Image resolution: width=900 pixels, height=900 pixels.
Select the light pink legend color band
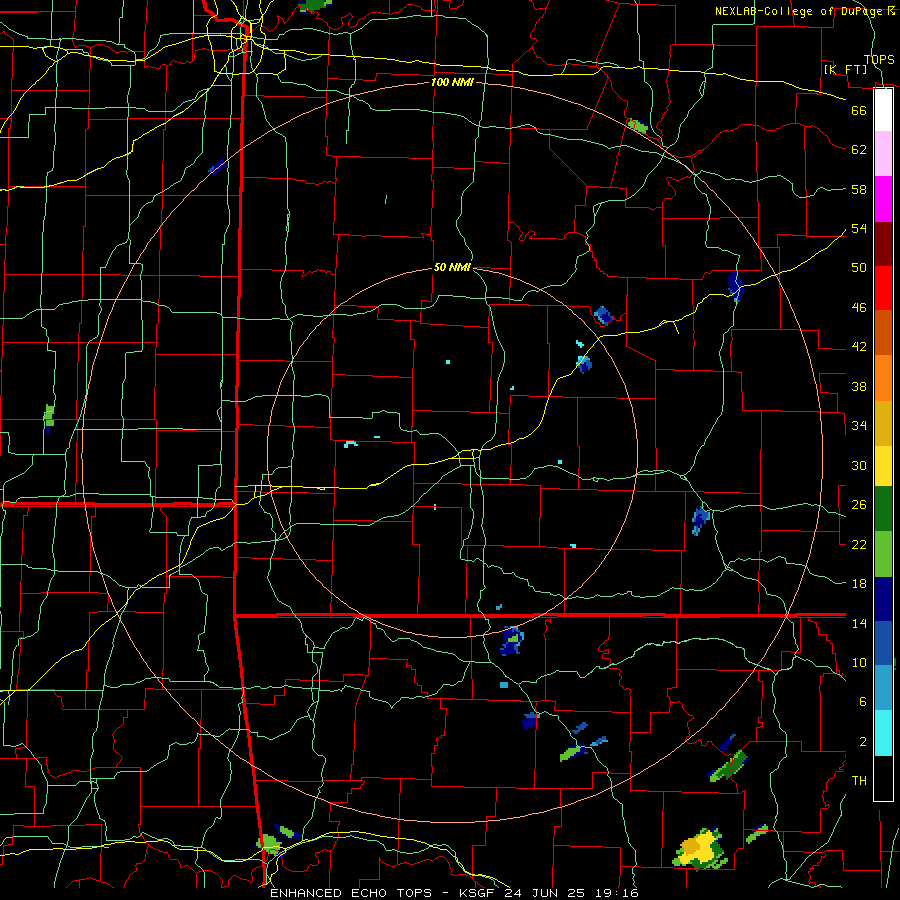coord(883,154)
